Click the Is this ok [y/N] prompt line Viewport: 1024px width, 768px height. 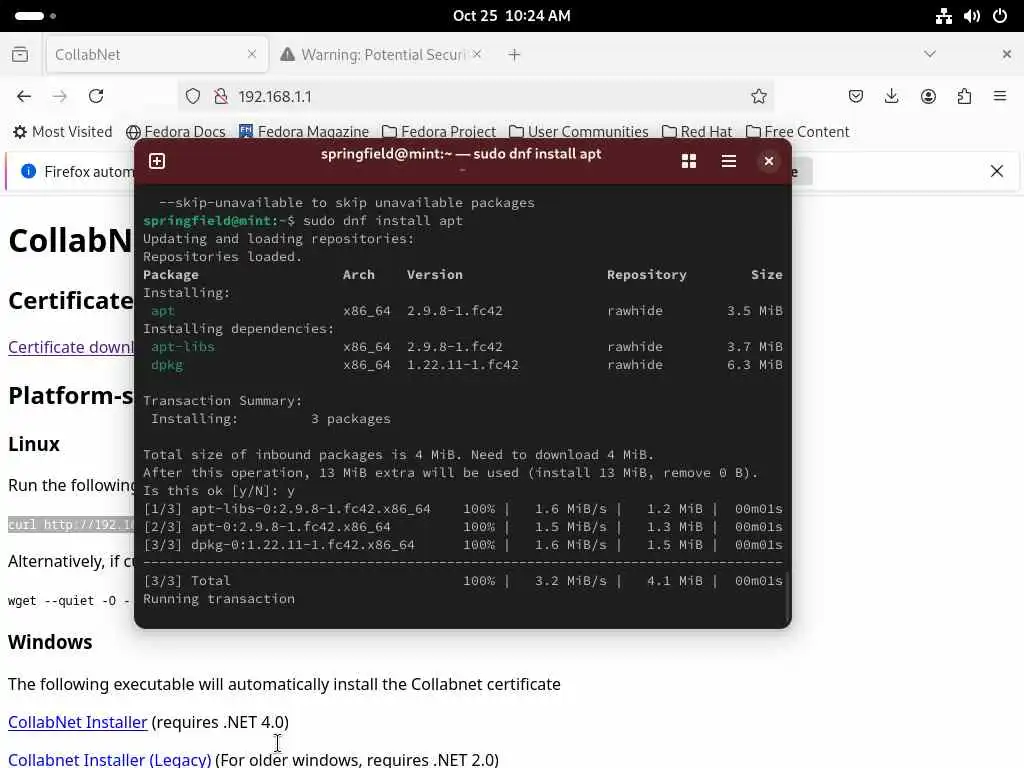tap(219, 491)
